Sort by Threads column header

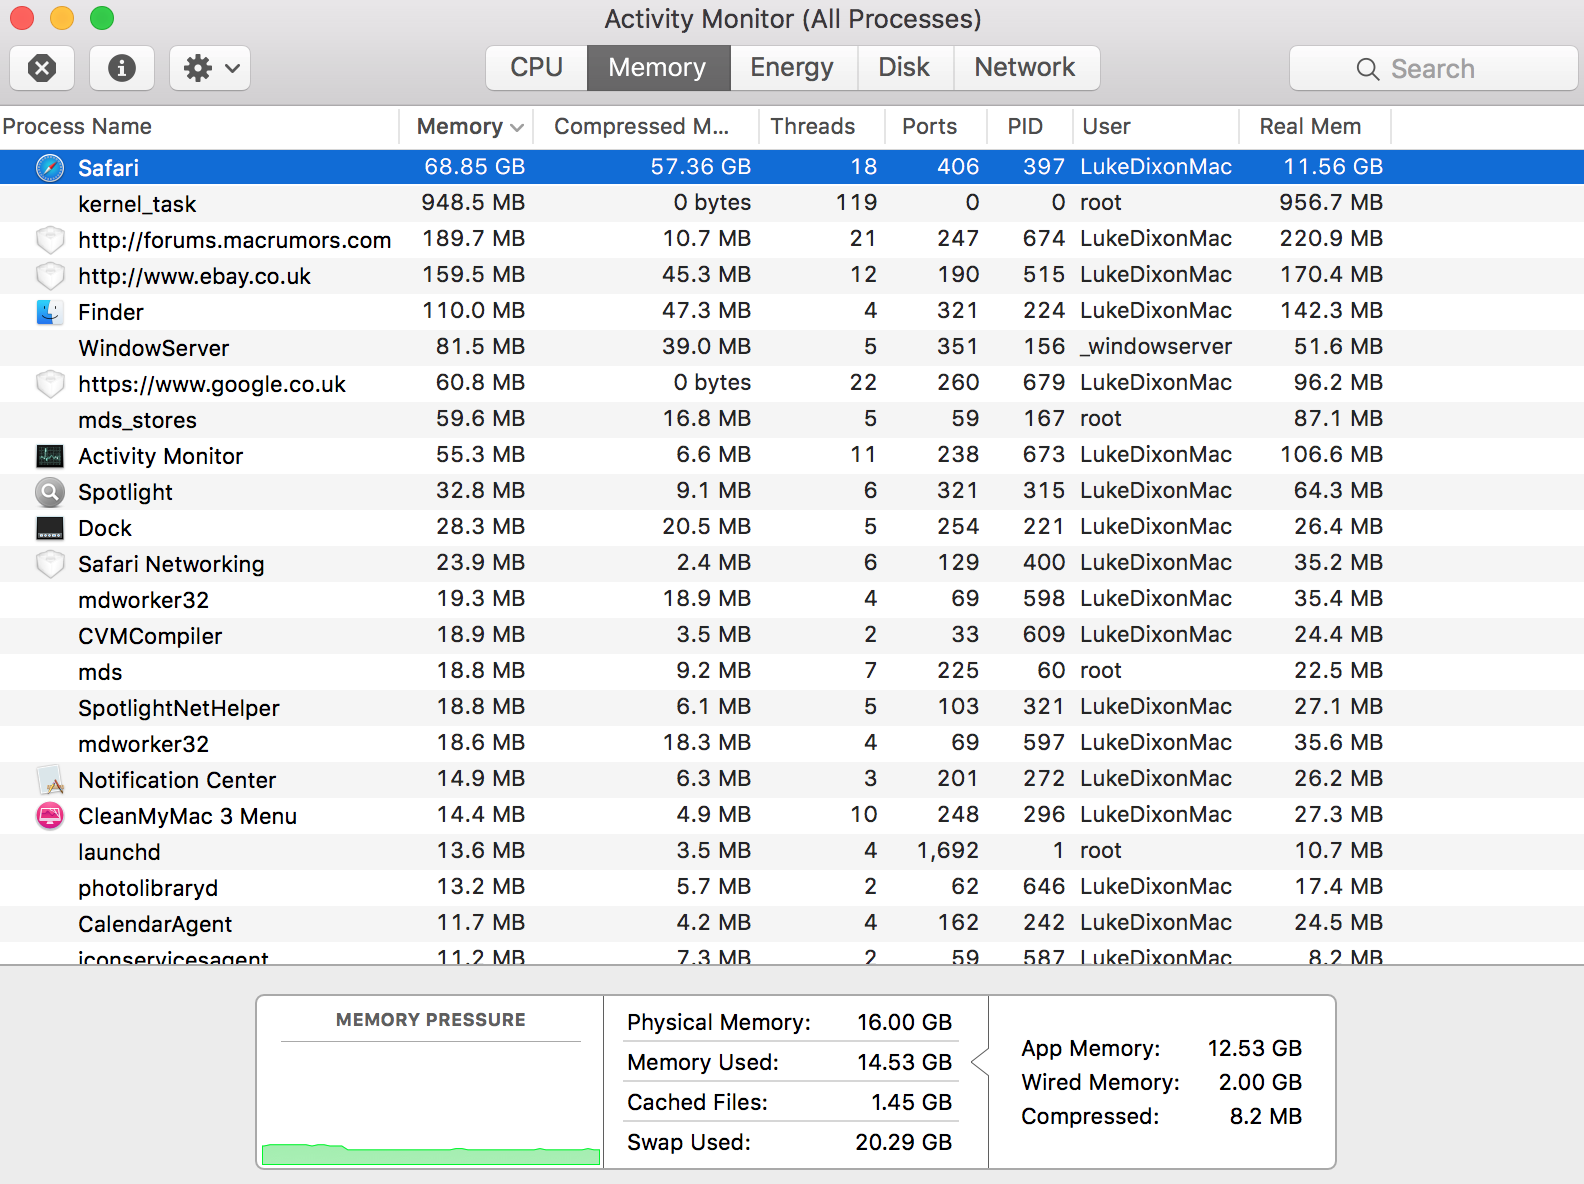tap(821, 126)
